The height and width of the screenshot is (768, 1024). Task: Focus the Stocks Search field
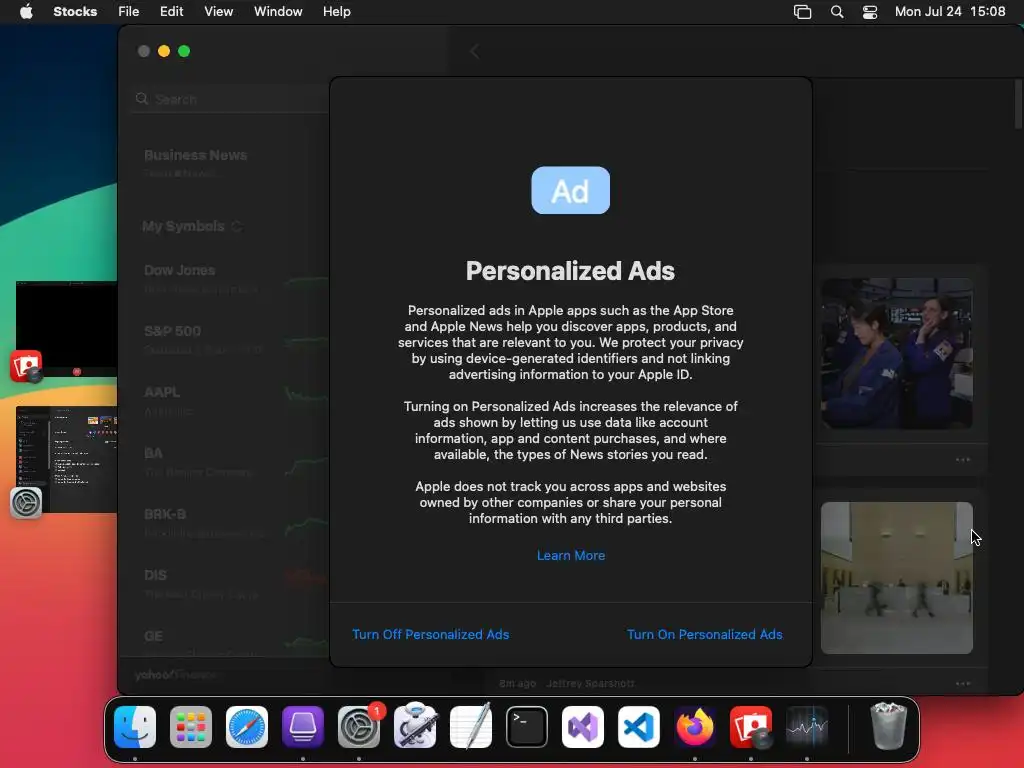point(231,99)
